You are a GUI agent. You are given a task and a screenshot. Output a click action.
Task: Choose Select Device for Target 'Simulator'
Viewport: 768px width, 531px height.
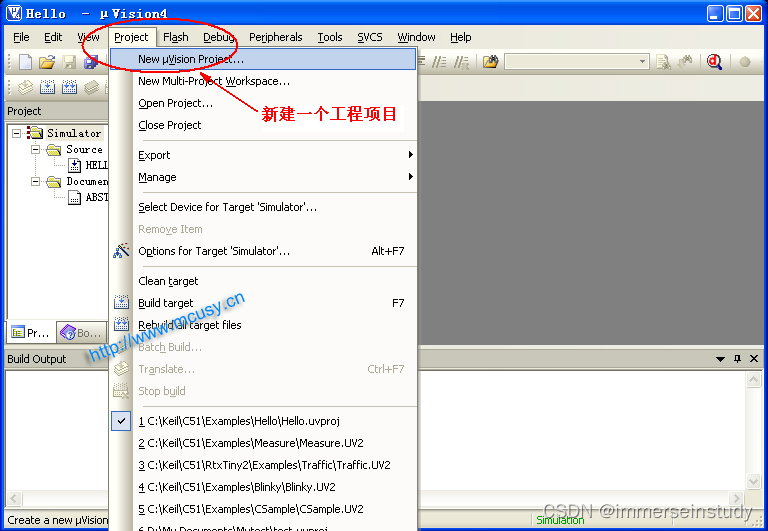[x=275, y=207]
